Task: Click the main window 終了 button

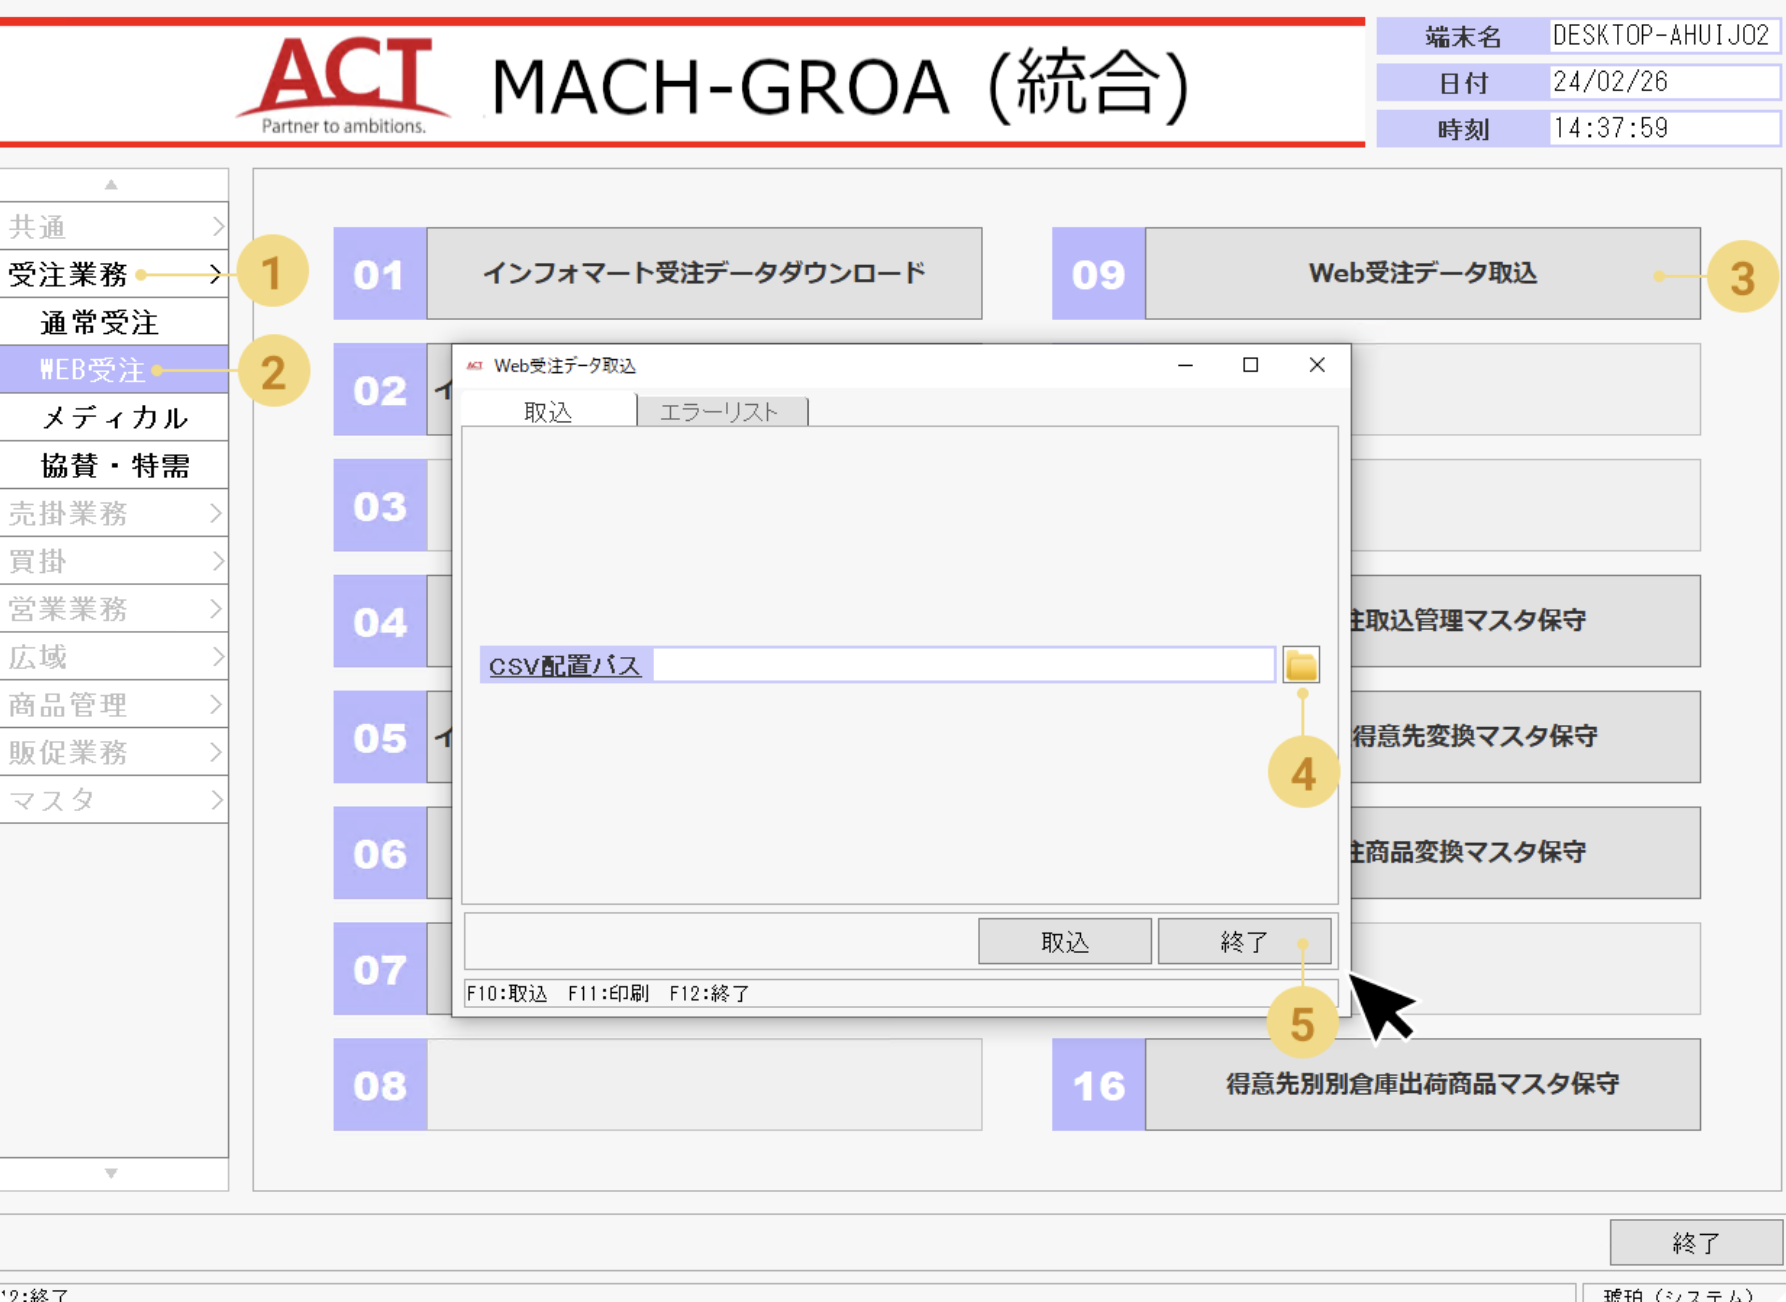Action: tap(1696, 1243)
